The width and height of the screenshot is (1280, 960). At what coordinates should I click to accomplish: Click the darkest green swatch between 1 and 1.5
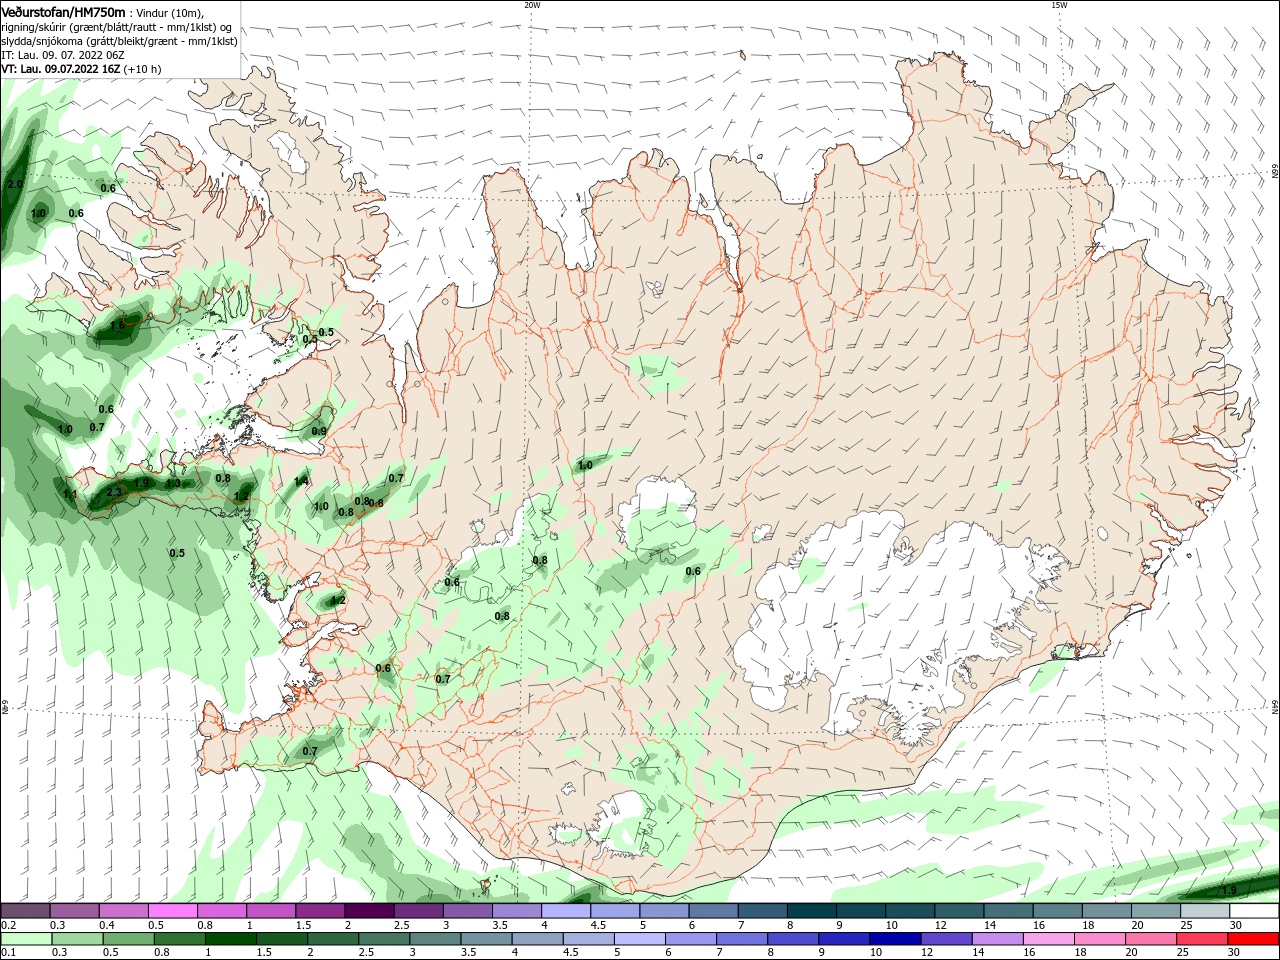(x=230, y=939)
